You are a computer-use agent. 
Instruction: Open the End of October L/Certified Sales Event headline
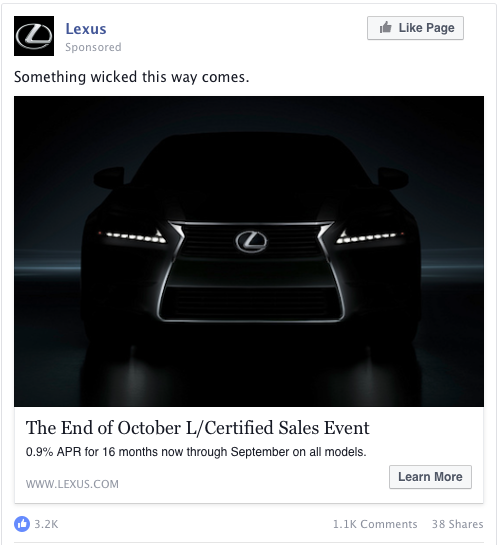(197, 428)
